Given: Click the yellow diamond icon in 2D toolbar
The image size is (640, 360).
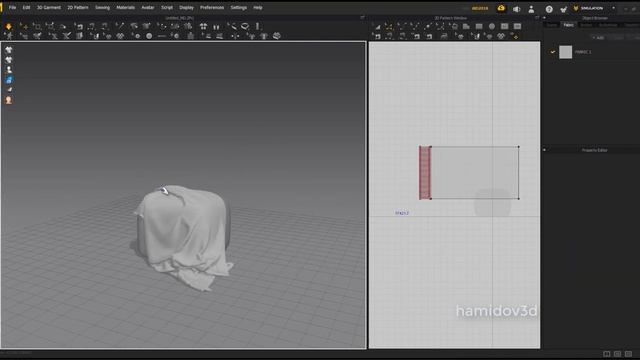Looking at the screenshot, I should (516, 37).
